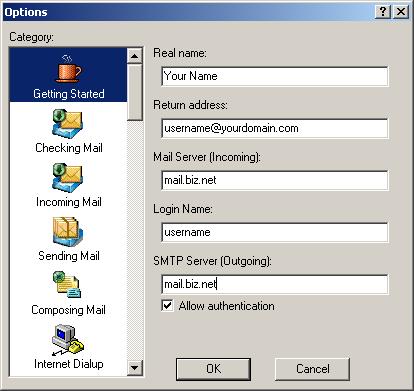The width and height of the screenshot is (414, 391).
Task: Click the Allow authentication label
Action: point(227,306)
